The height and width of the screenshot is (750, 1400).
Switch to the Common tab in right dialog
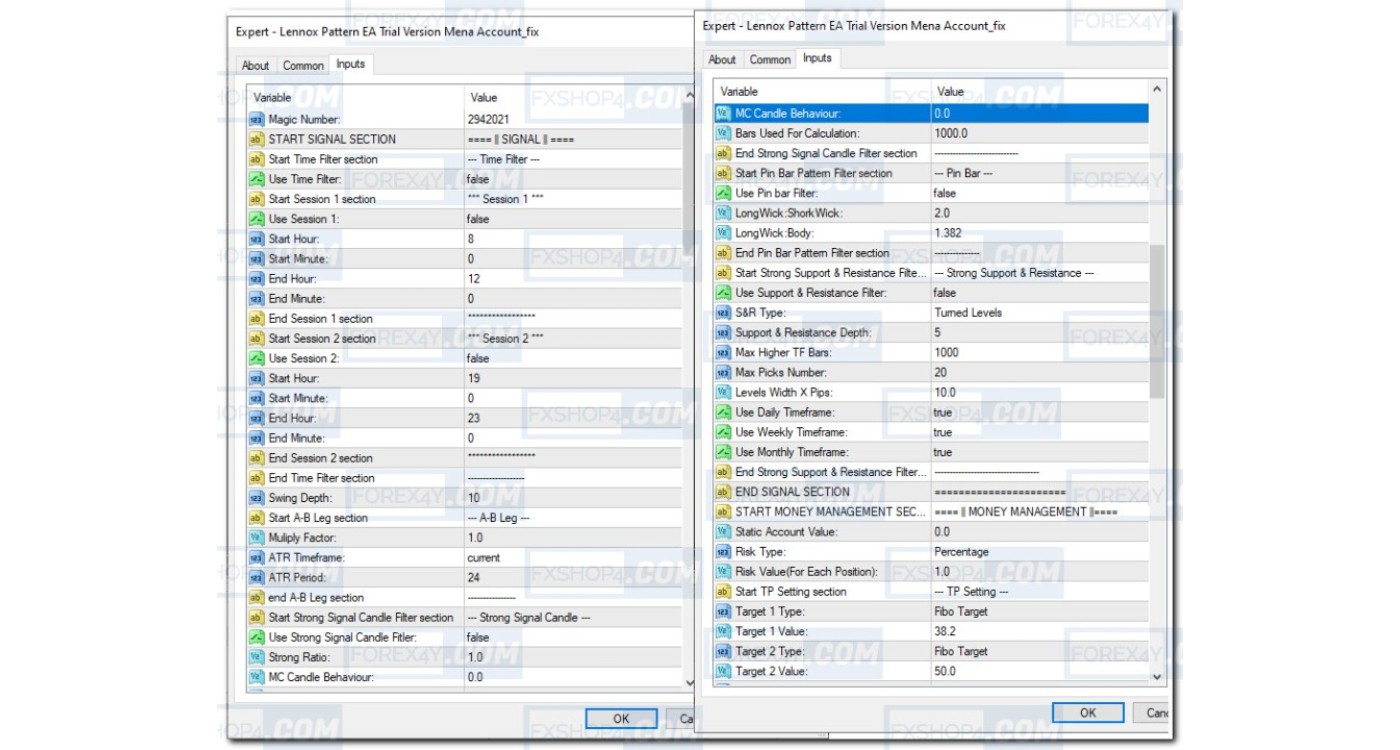click(770, 59)
